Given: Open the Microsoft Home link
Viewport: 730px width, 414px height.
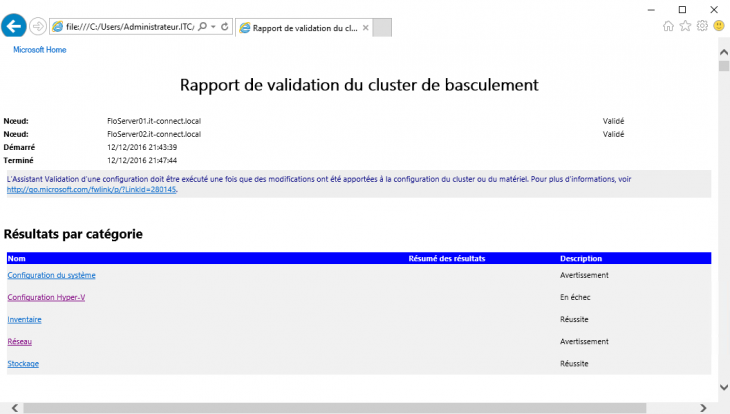Looking at the screenshot, I should 40,50.
